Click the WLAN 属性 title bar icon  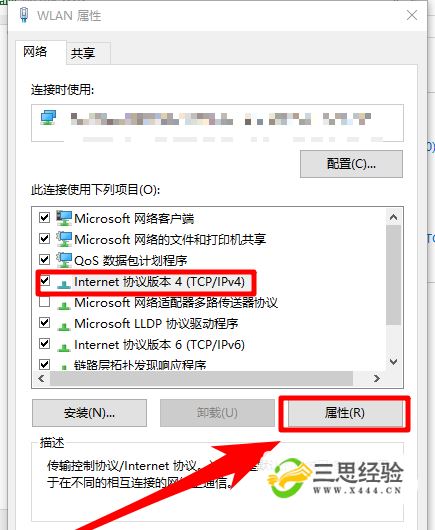[x=24, y=15]
